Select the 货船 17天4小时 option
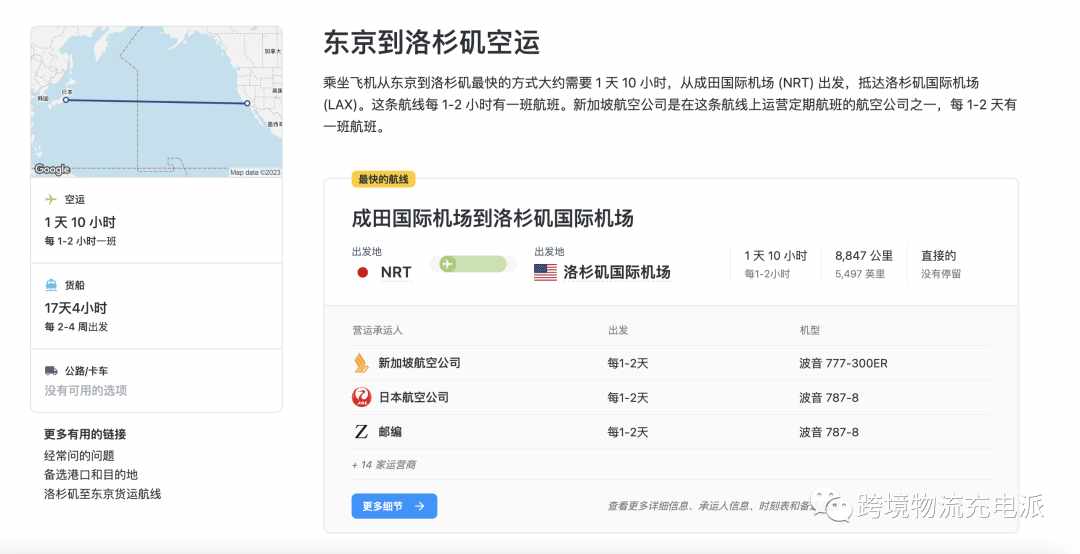 click(x=156, y=306)
